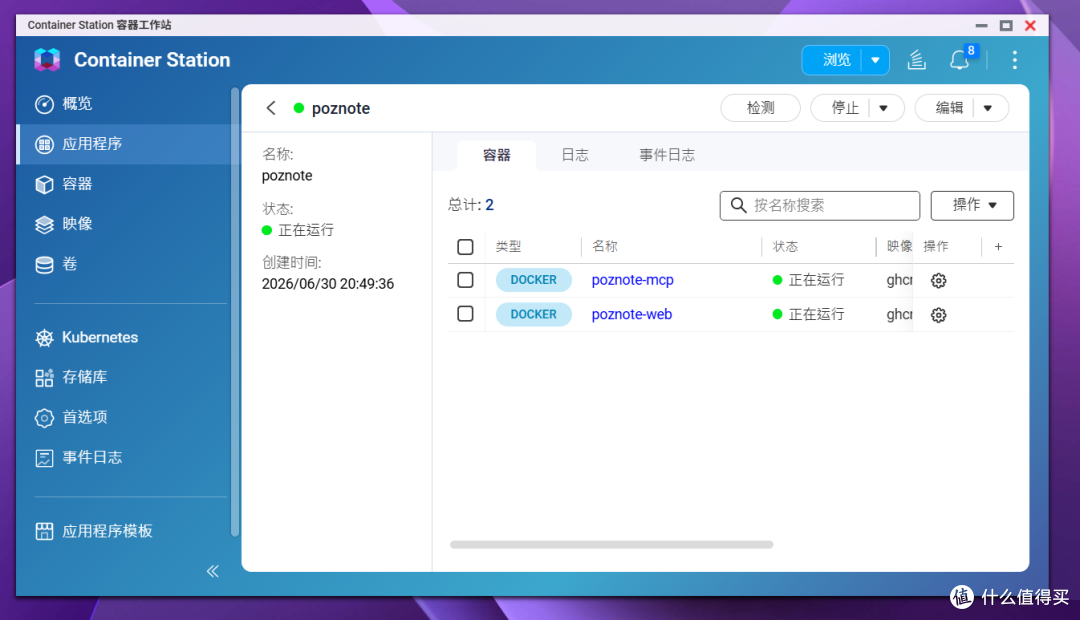Open 事件日志 in the sidebar

(79, 457)
